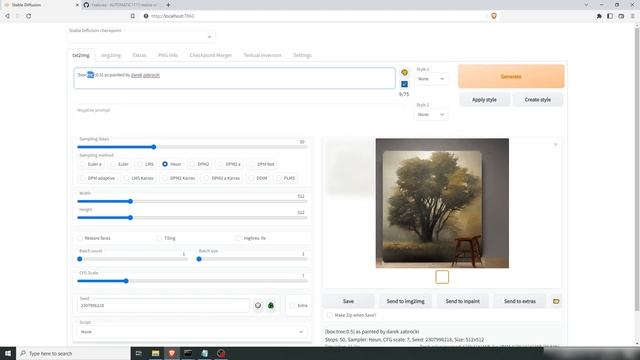Switch to the img2img tab
Image resolution: width=640 pixels, height=360 pixels.
(111, 55)
